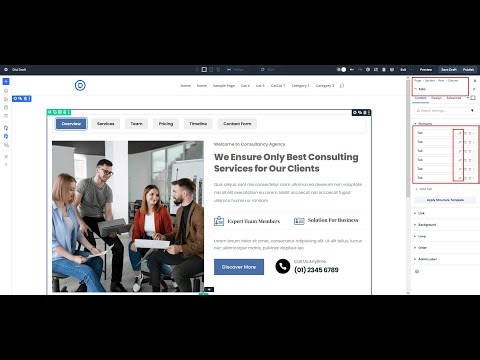Viewport: 480px width, 360px height.
Task: Click the Exit button
Action: coord(403,69)
